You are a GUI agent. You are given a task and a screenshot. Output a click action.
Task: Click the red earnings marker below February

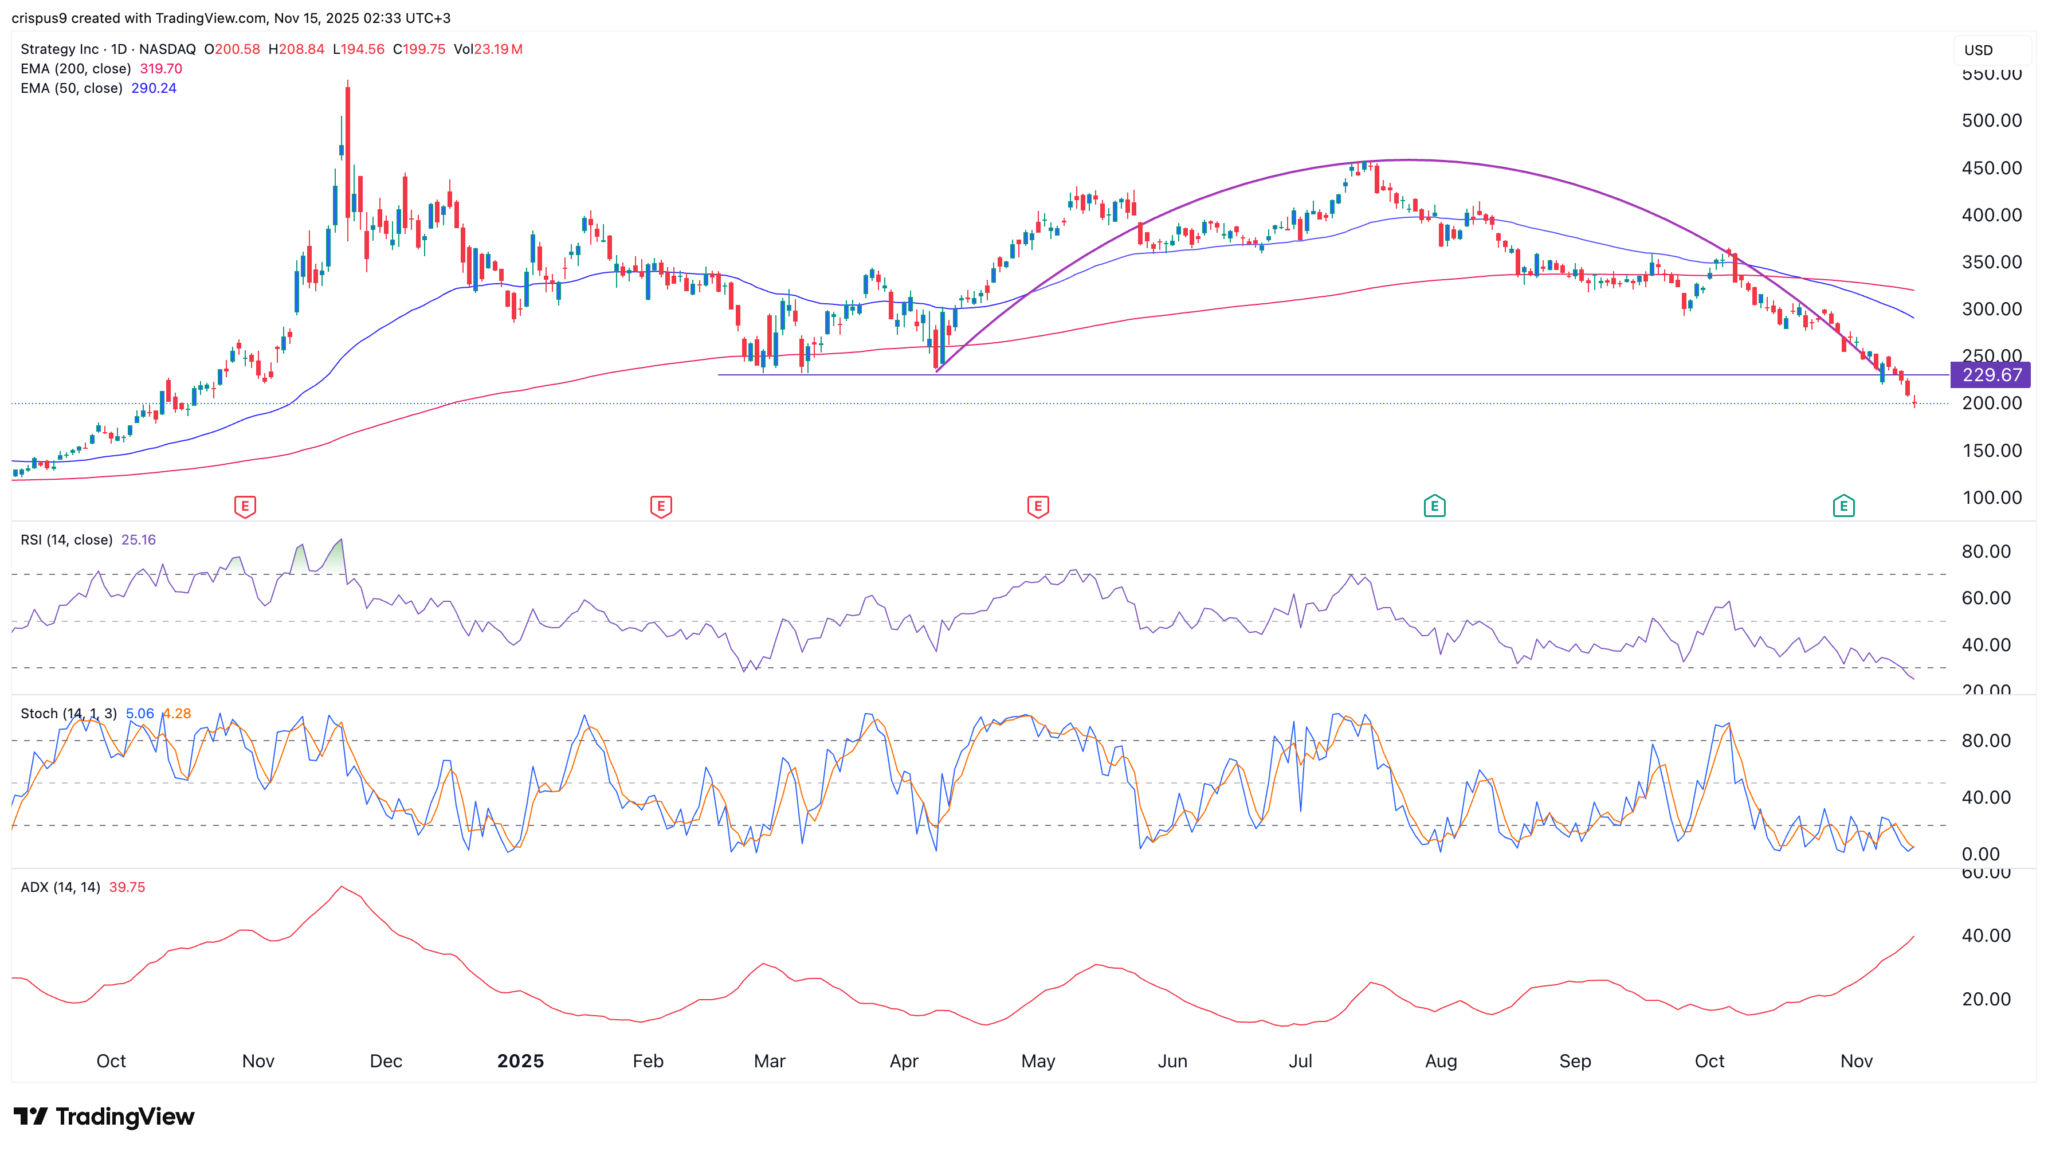659,507
